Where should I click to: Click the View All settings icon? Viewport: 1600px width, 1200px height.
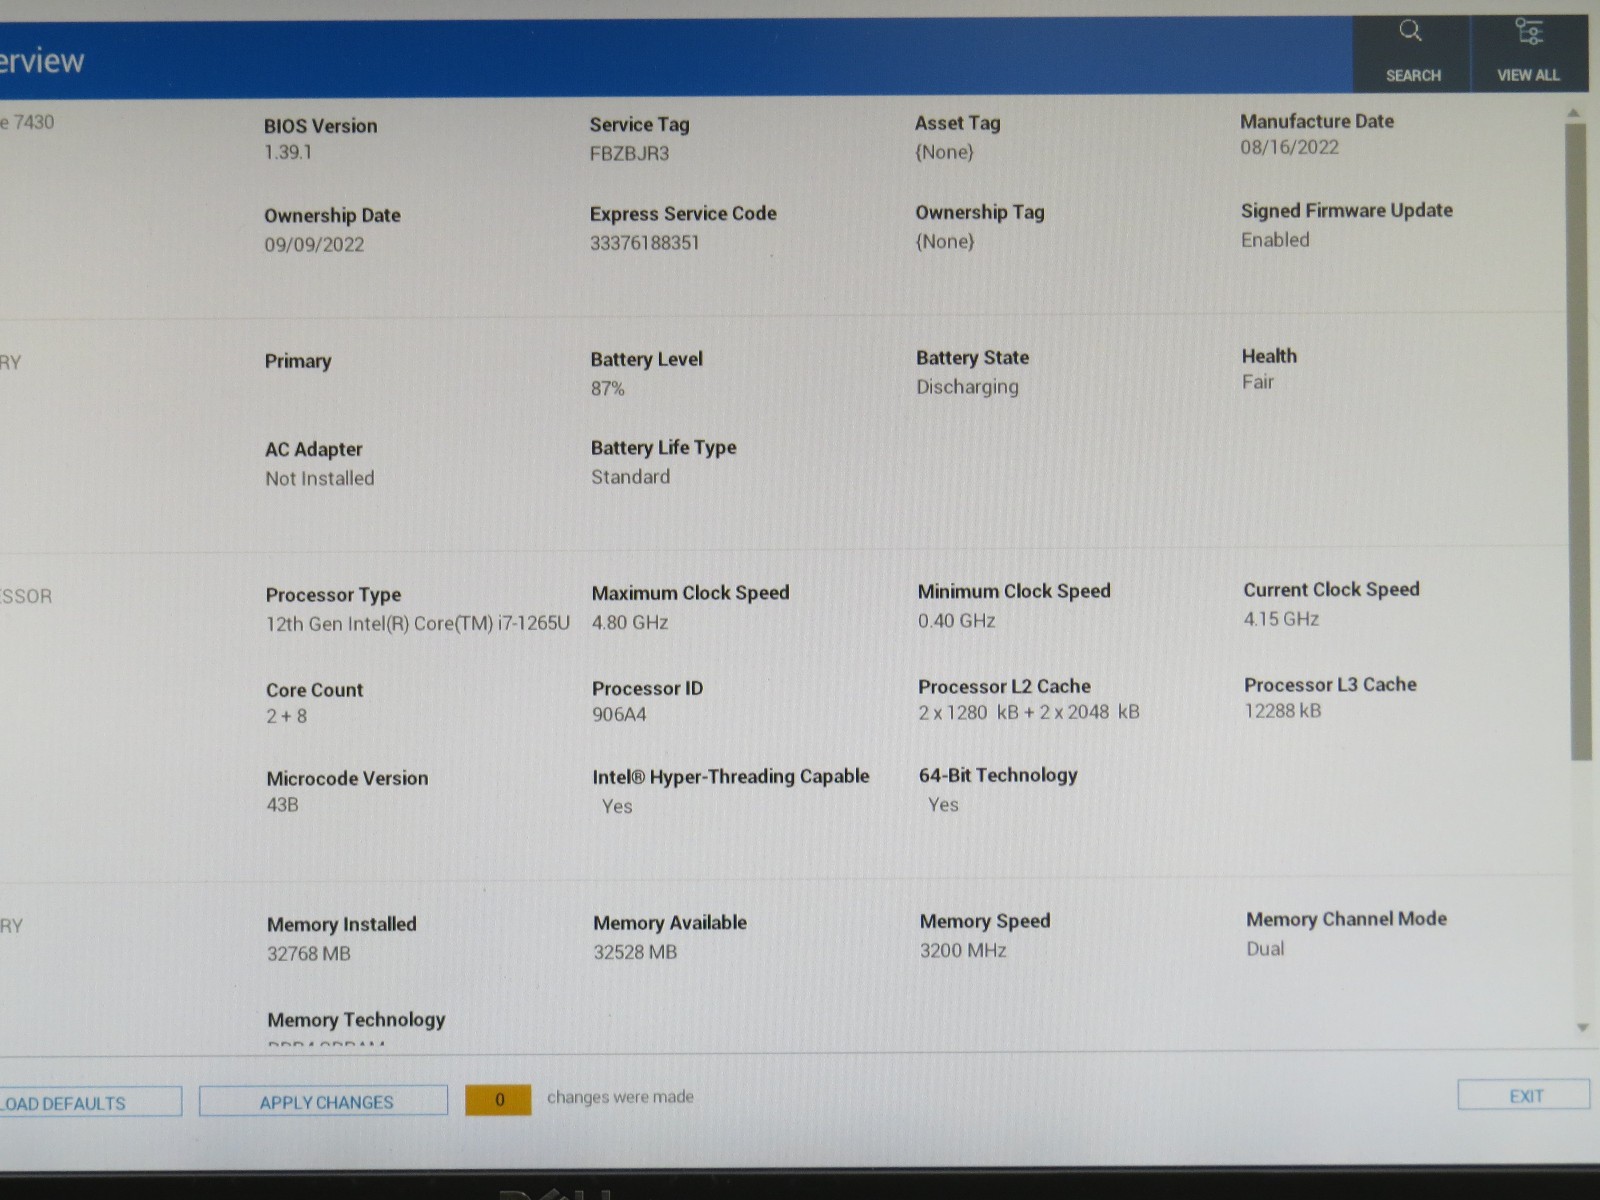click(1529, 31)
